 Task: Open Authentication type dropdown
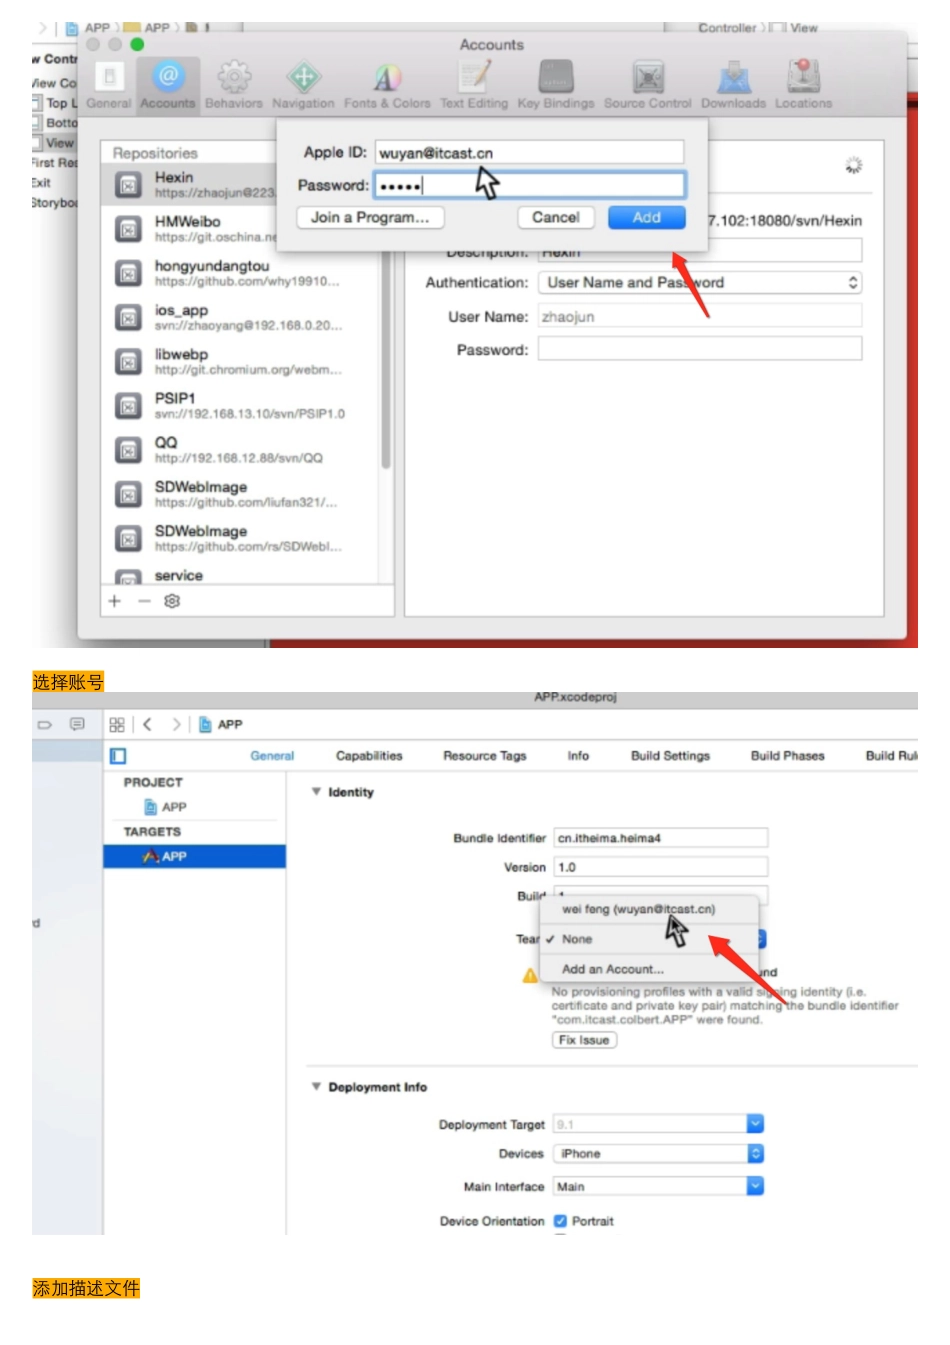pyautogui.click(x=699, y=283)
